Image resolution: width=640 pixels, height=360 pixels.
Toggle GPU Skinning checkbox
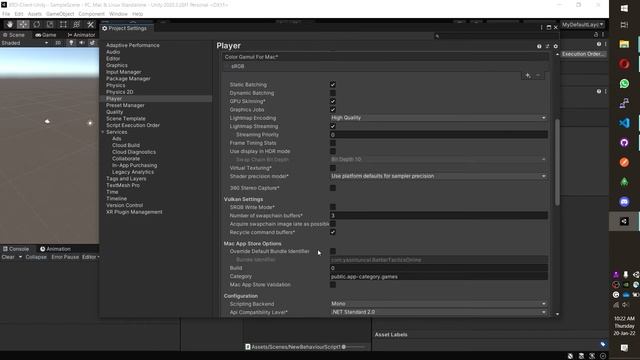(x=333, y=101)
